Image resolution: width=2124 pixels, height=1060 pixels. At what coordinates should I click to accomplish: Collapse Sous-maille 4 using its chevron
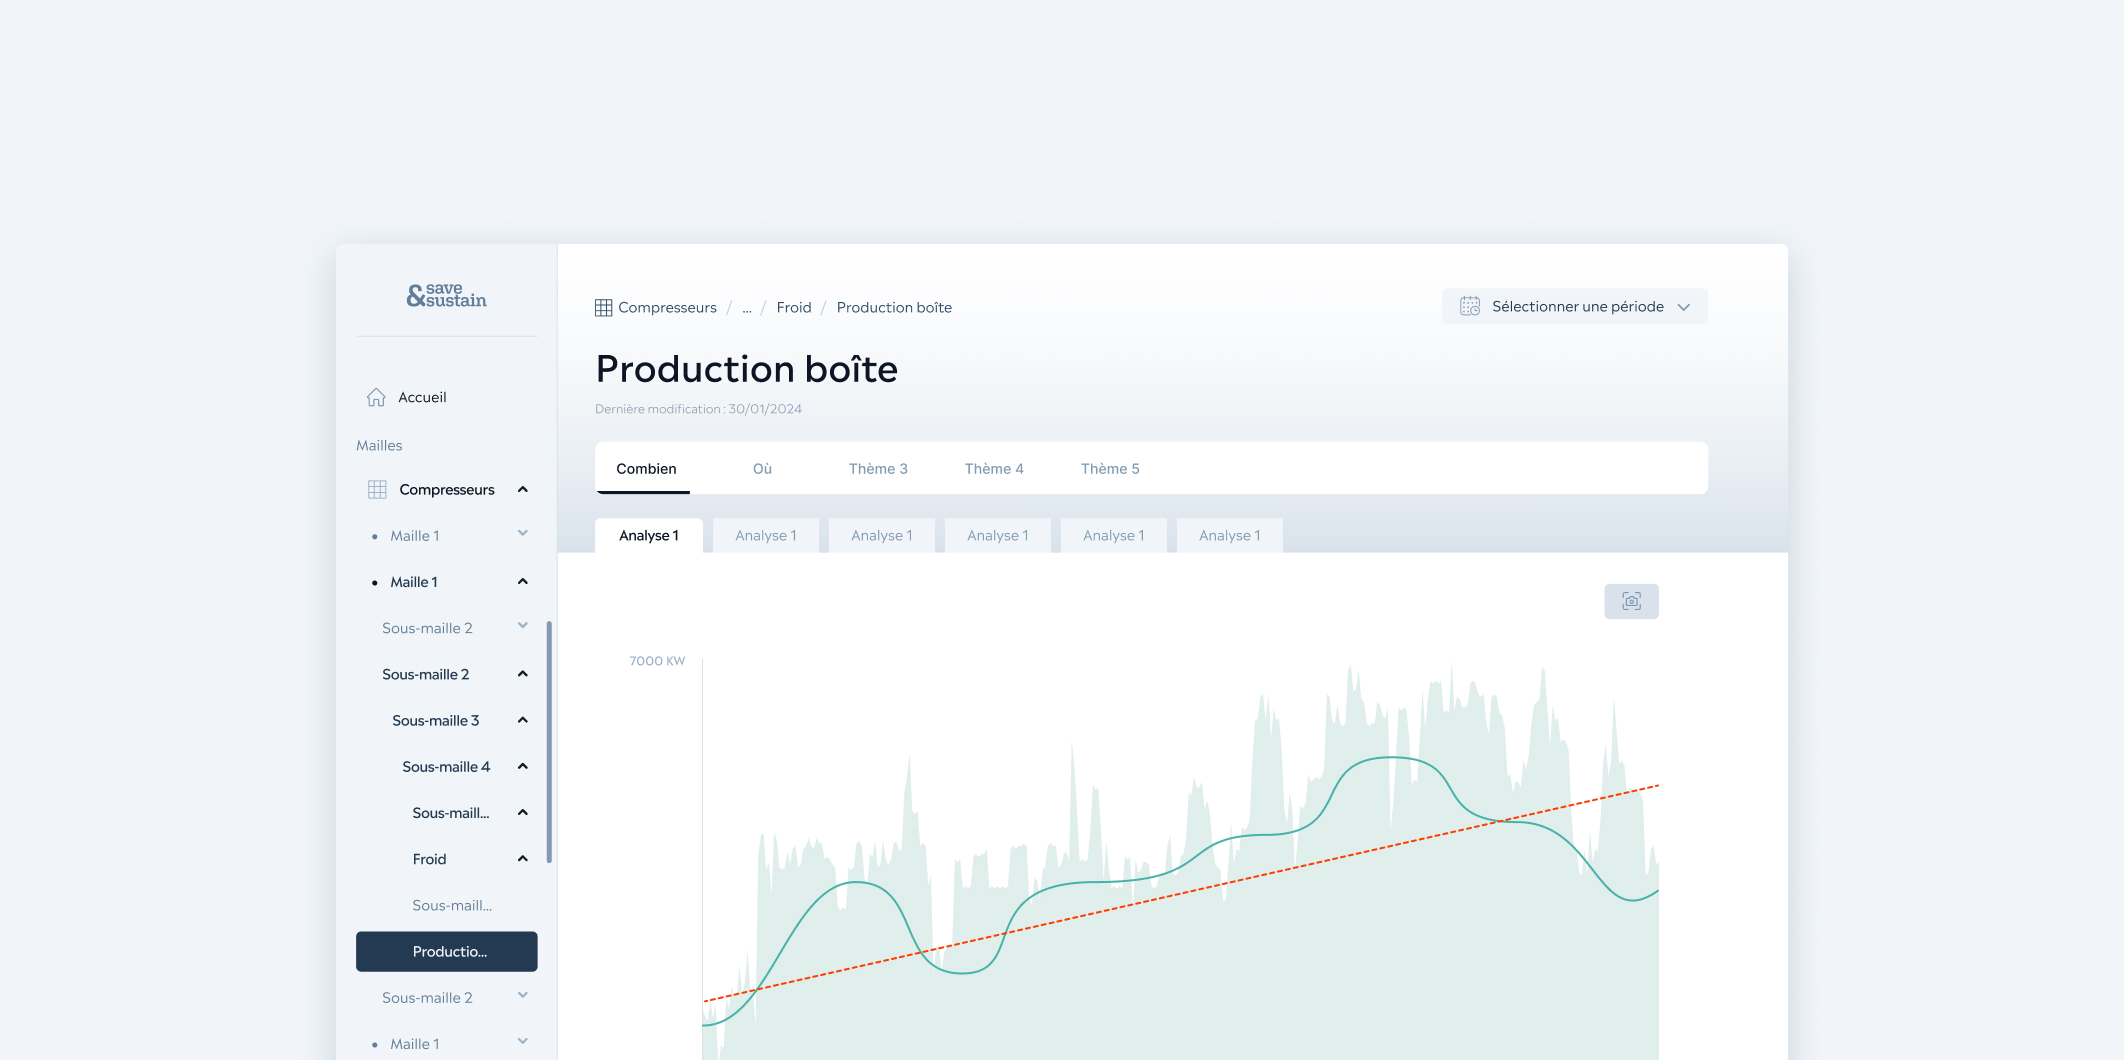522,766
